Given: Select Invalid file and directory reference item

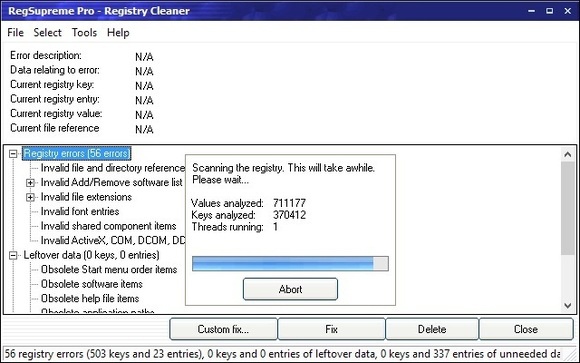Looking at the screenshot, I should pyautogui.click(x=112, y=168).
